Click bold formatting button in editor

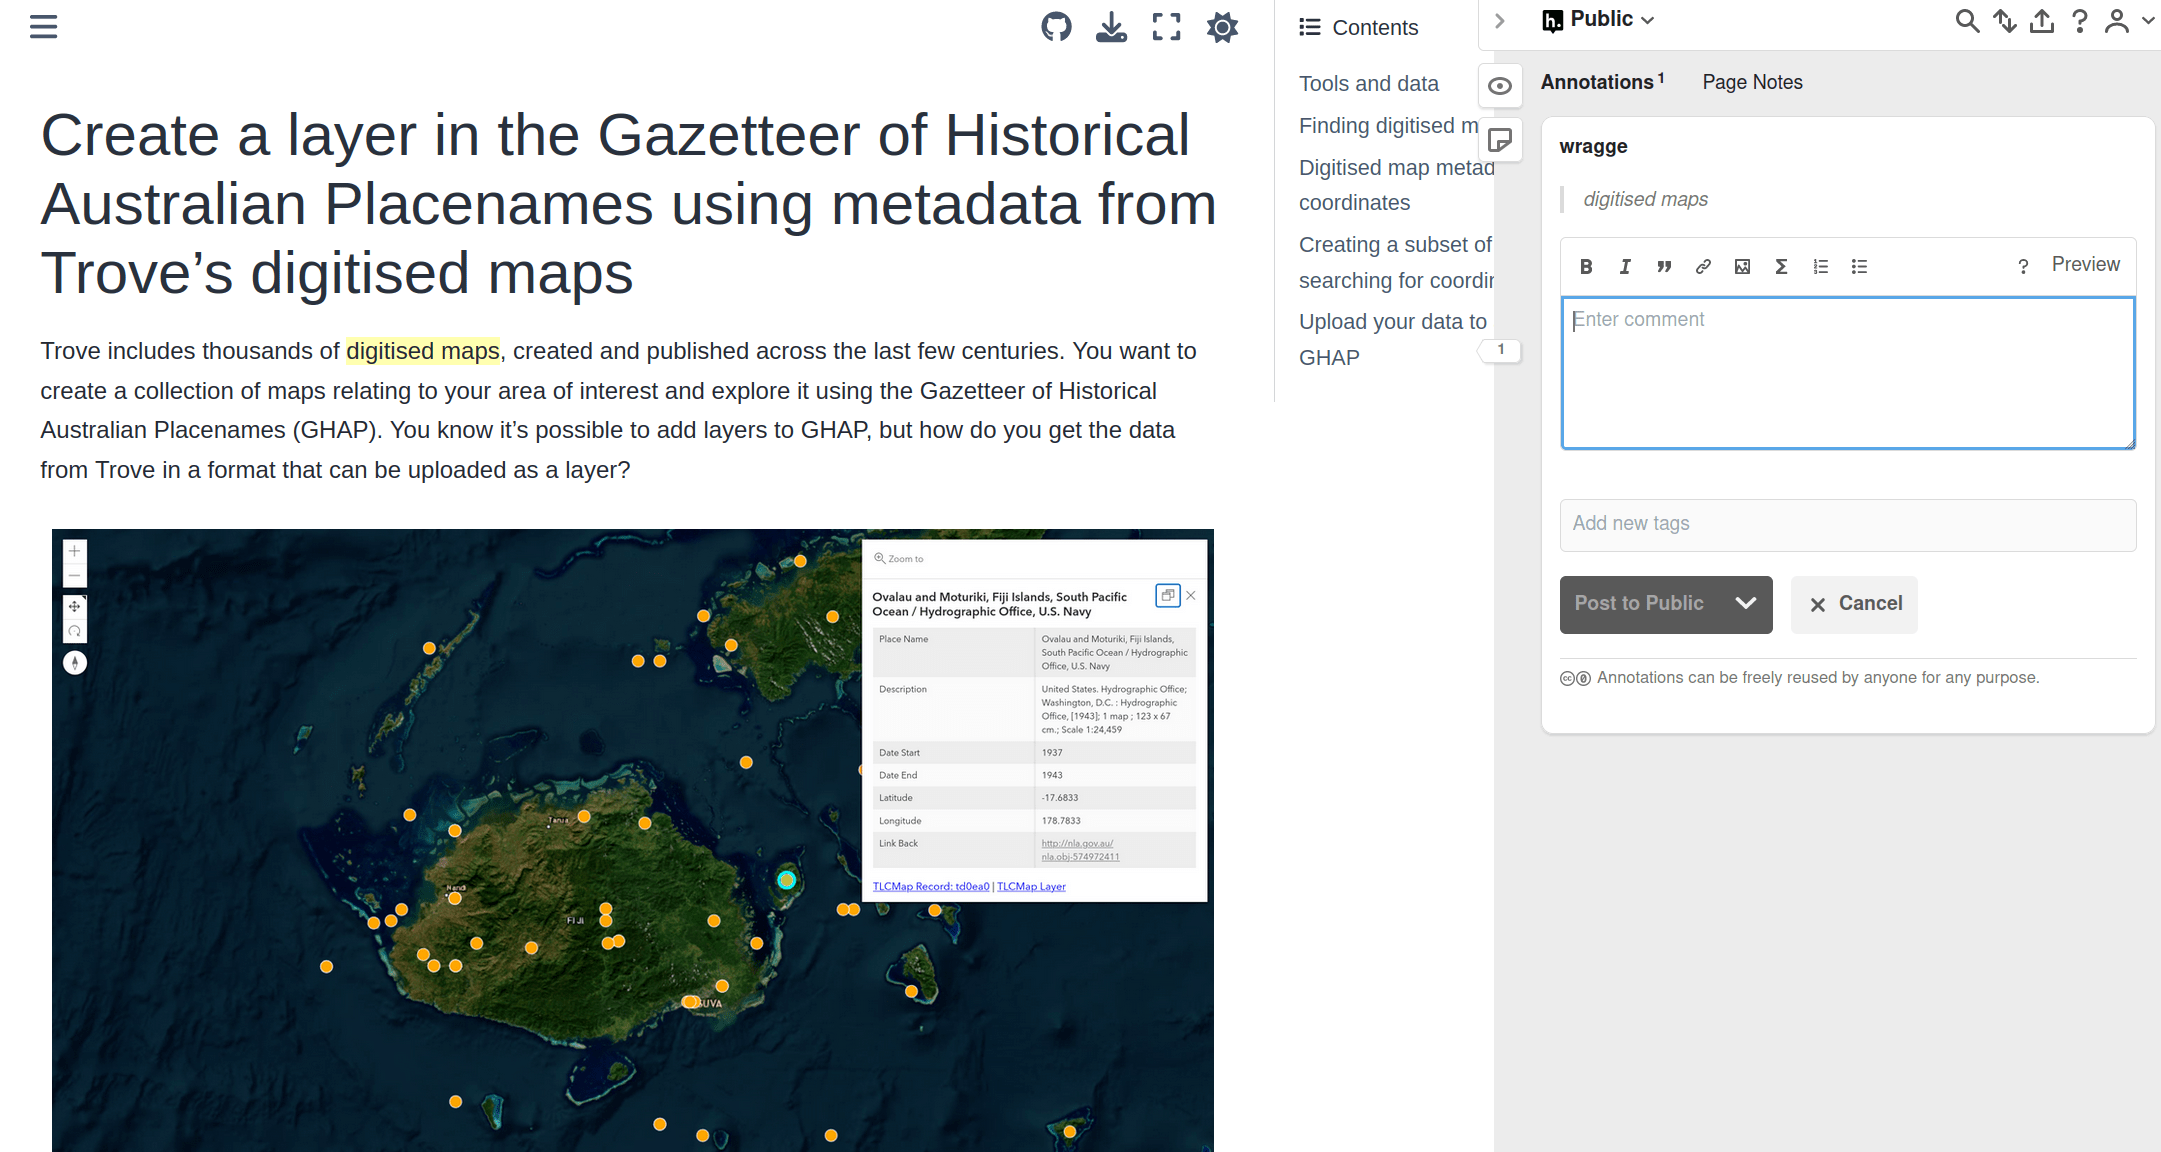point(1586,266)
